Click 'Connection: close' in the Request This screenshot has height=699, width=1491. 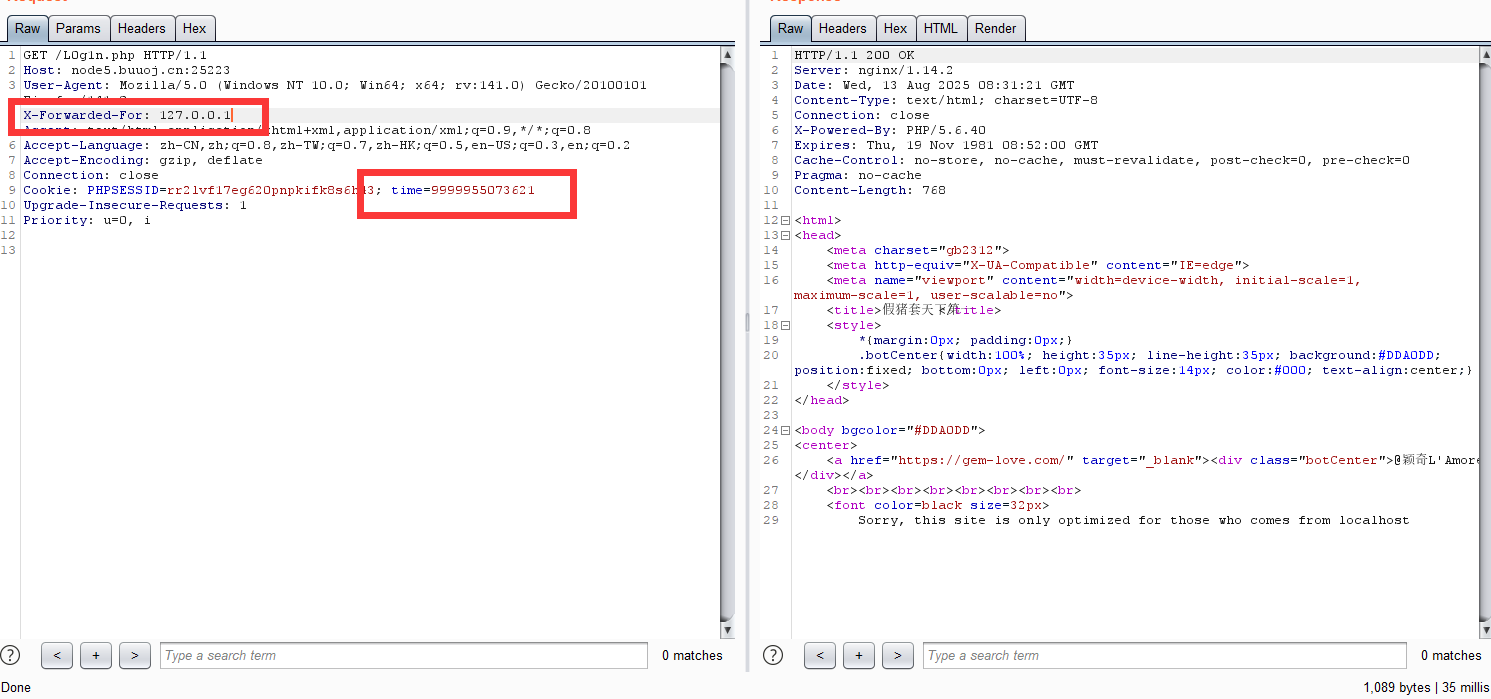tap(91, 175)
